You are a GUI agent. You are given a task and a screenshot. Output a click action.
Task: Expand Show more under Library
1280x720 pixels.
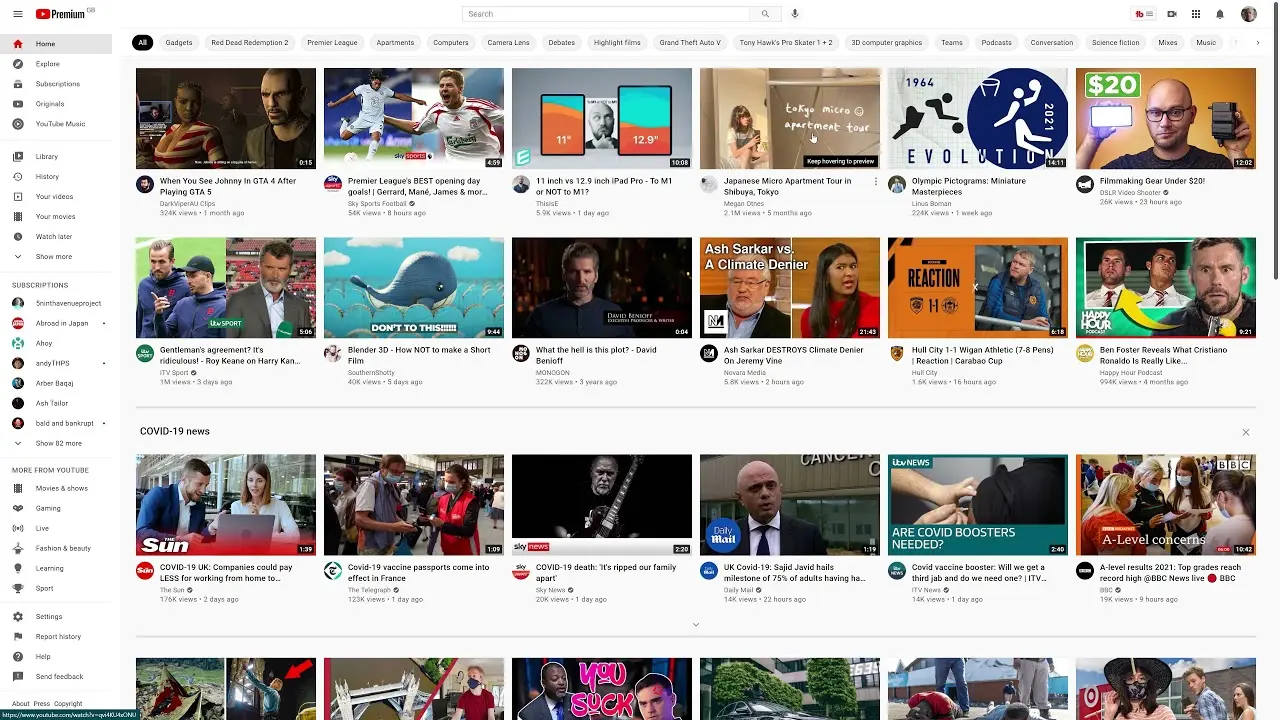coord(56,257)
